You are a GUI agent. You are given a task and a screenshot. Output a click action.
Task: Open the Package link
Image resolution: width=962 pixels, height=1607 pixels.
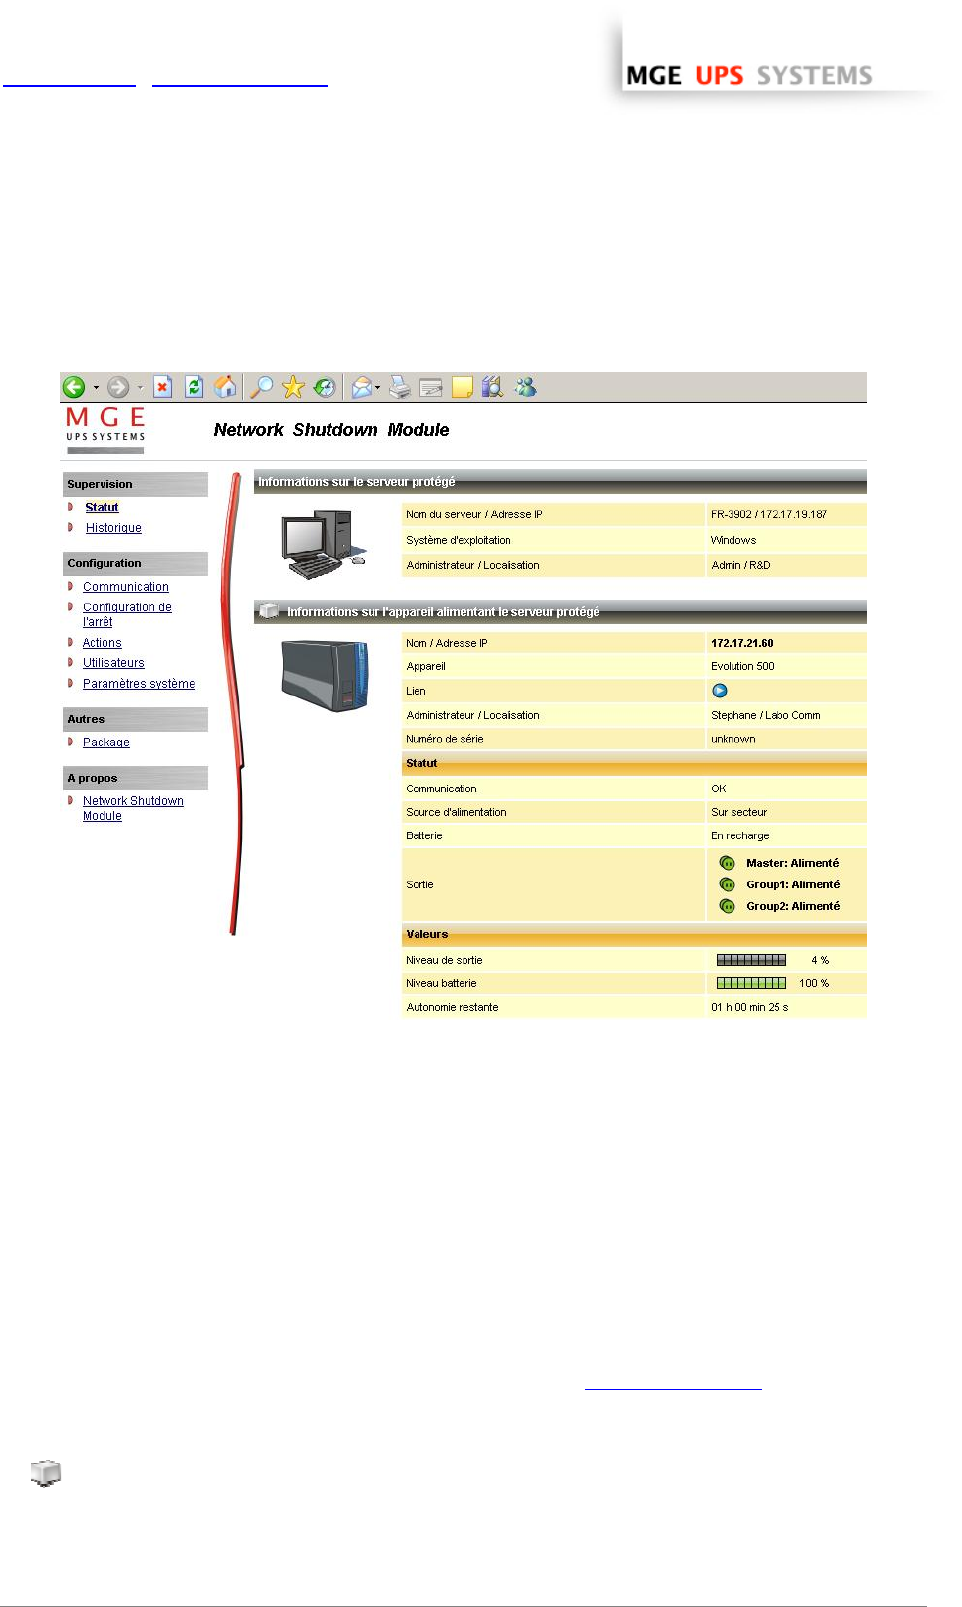click(106, 742)
